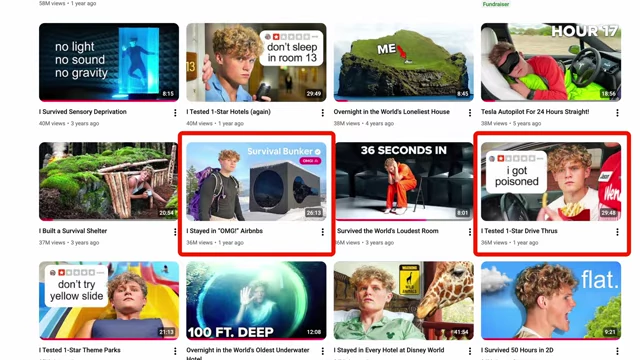Open options menu for Every Hotel at Disney World
The width and height of the screenshot is (640, 360).
pos(470,351)
